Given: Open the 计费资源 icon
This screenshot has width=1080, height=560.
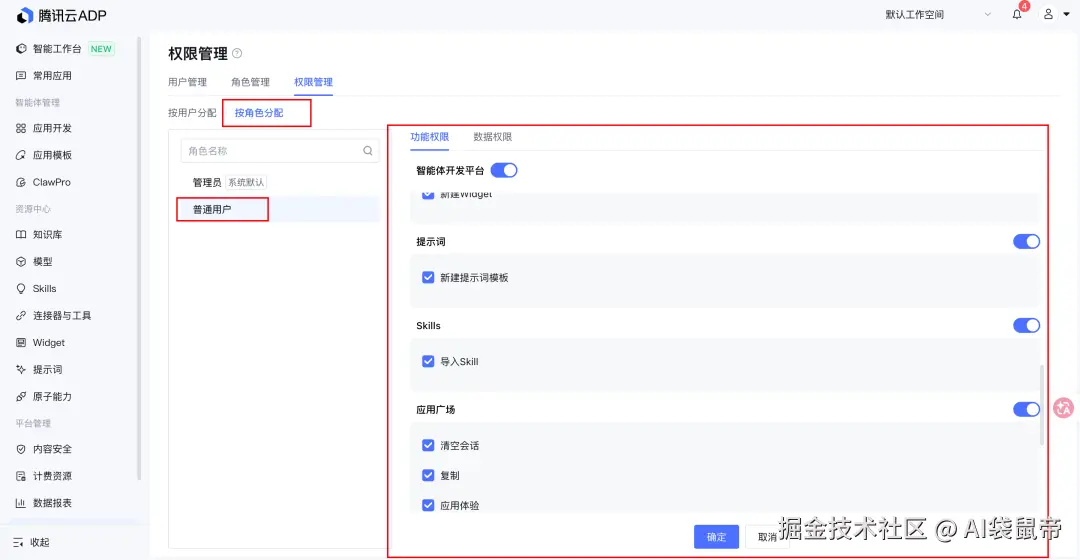Looking at the screenshot, I should pos(21,476).
